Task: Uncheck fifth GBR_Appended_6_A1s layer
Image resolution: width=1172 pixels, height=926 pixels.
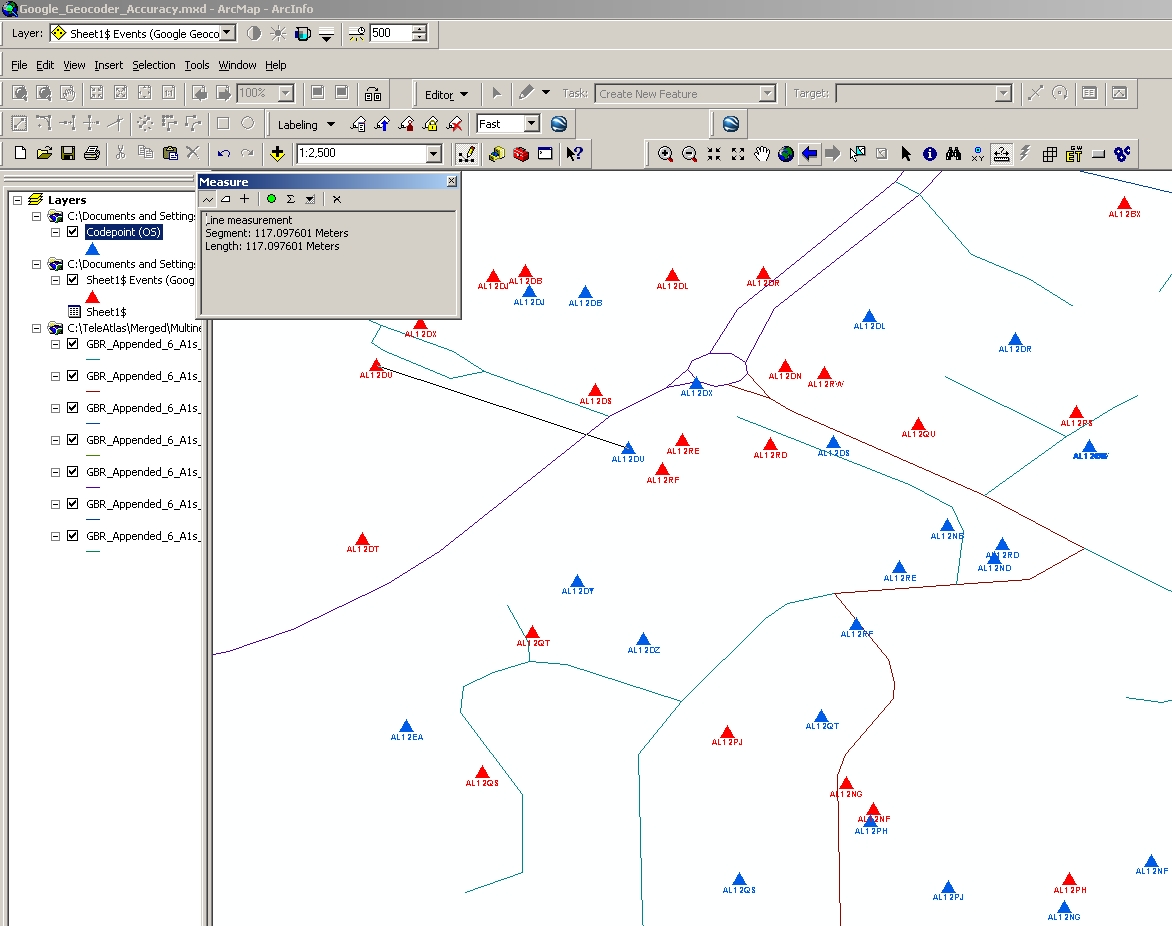Action: (73, 472)
